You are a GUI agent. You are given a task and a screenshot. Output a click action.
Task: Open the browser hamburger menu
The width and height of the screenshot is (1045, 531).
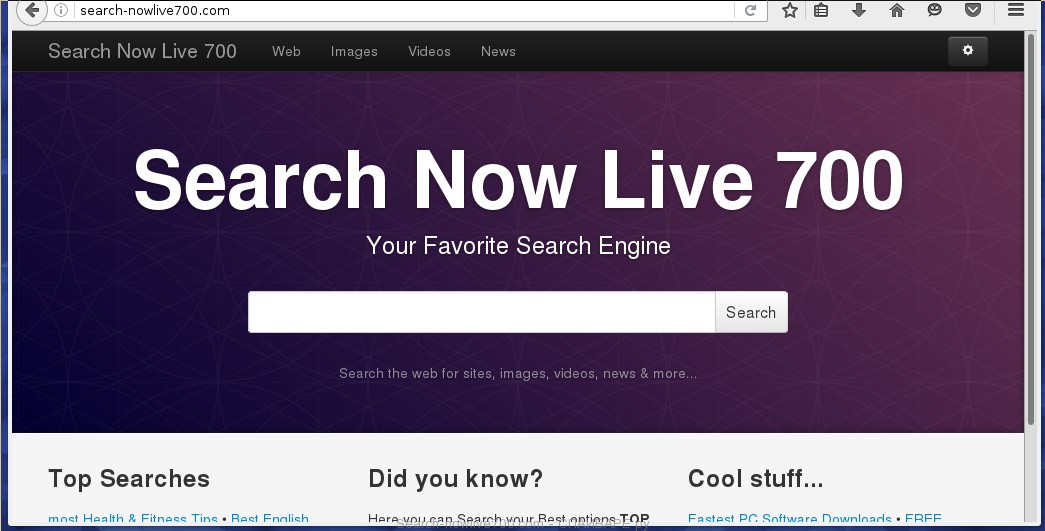point(1016,9)
